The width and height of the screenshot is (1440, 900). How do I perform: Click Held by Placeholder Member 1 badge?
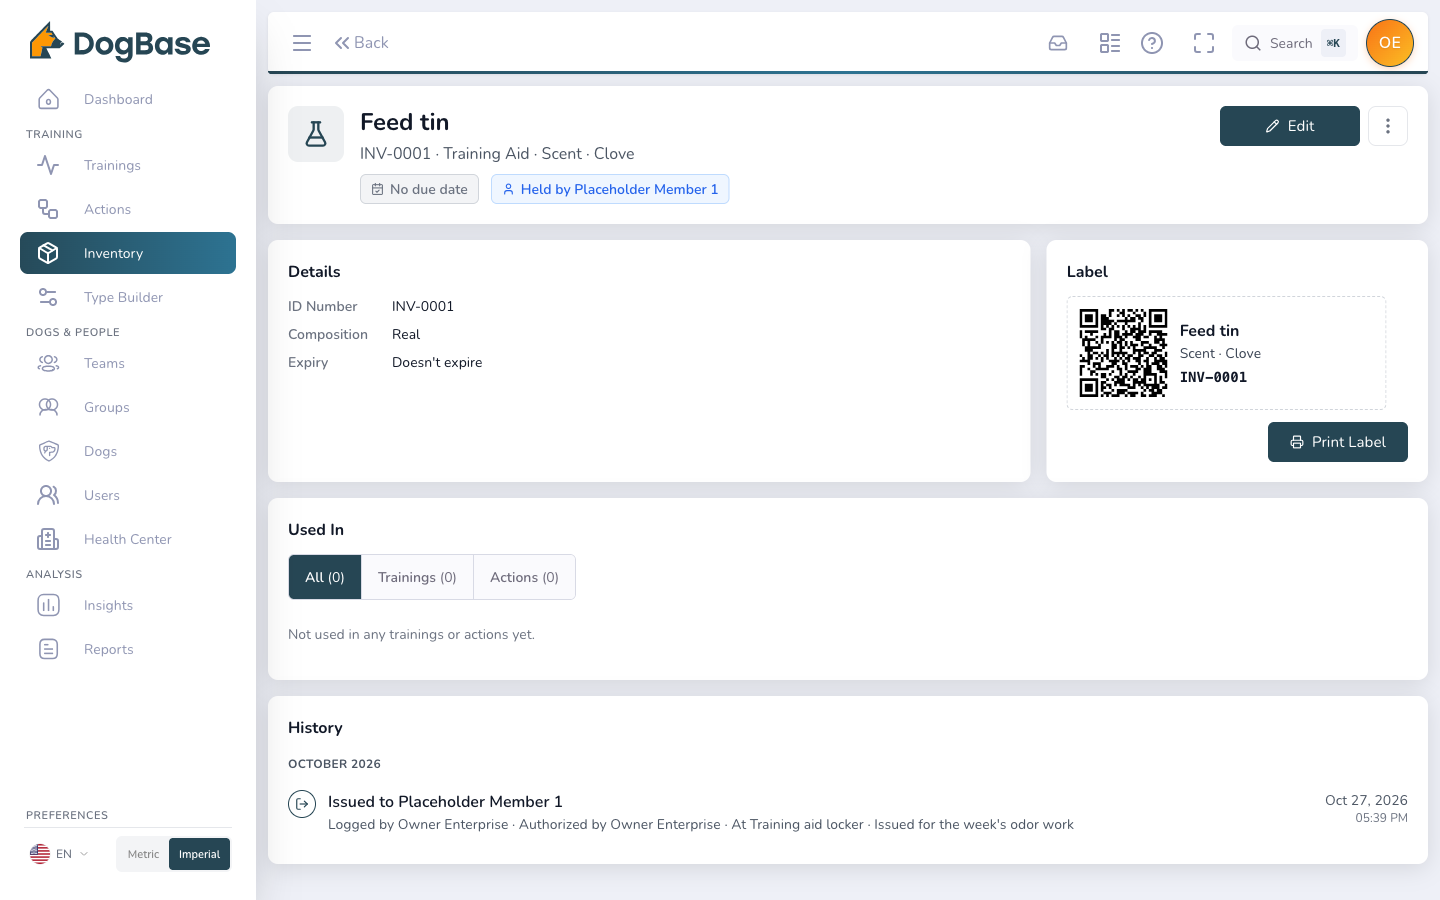pos(610,189)
